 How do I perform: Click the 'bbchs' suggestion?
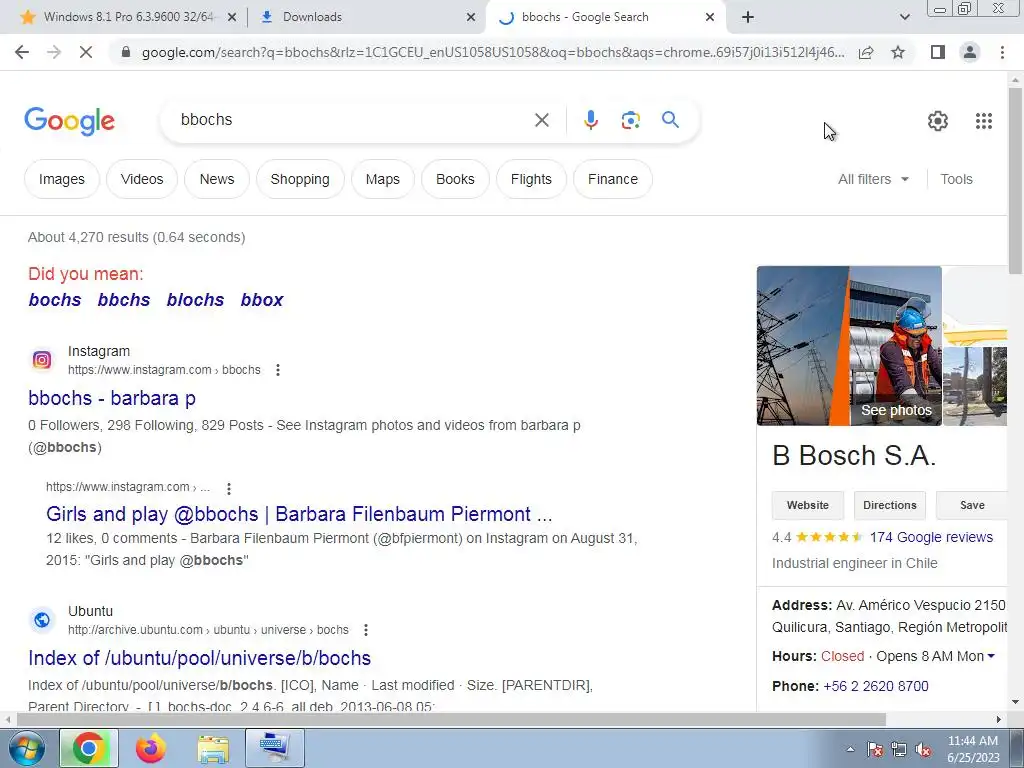(x=124, y=300)
